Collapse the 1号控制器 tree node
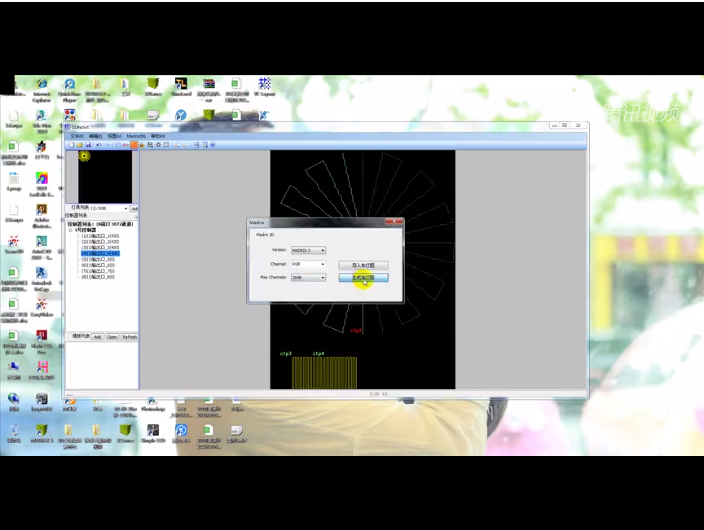Image resolution: width=704 pixels, height=530 pixels. click(71, 230)
